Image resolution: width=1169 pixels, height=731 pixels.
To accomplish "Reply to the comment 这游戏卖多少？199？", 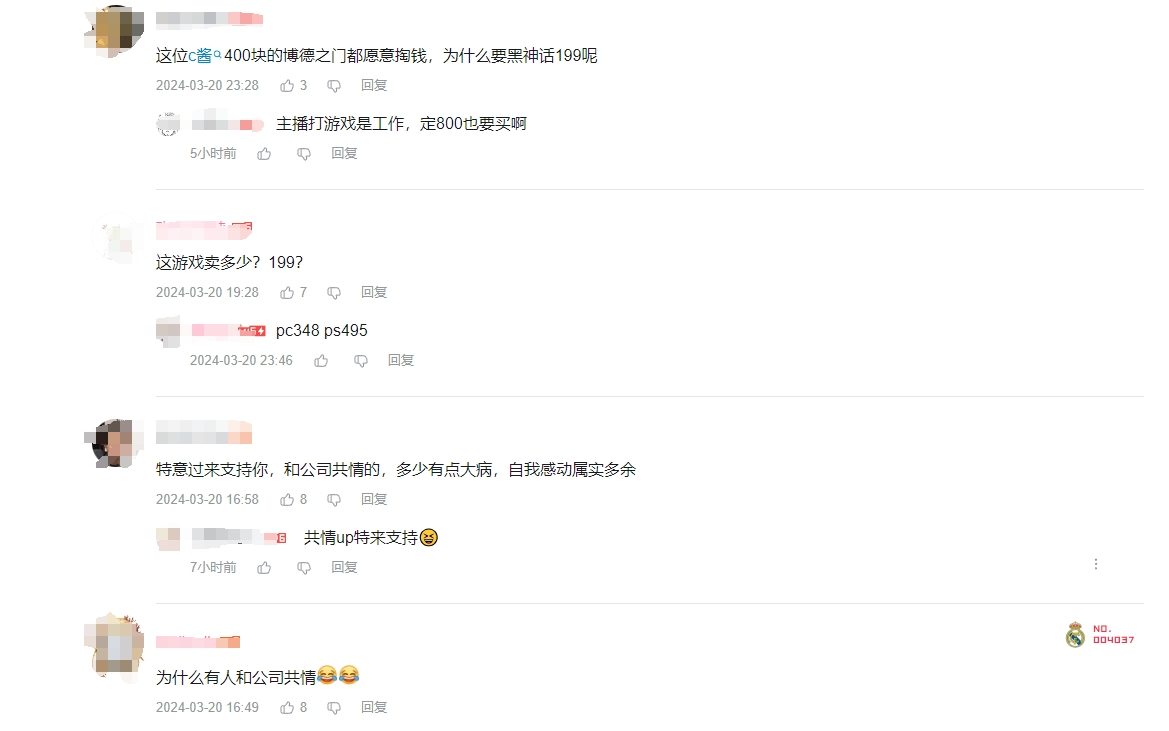I will click(374, 292).
